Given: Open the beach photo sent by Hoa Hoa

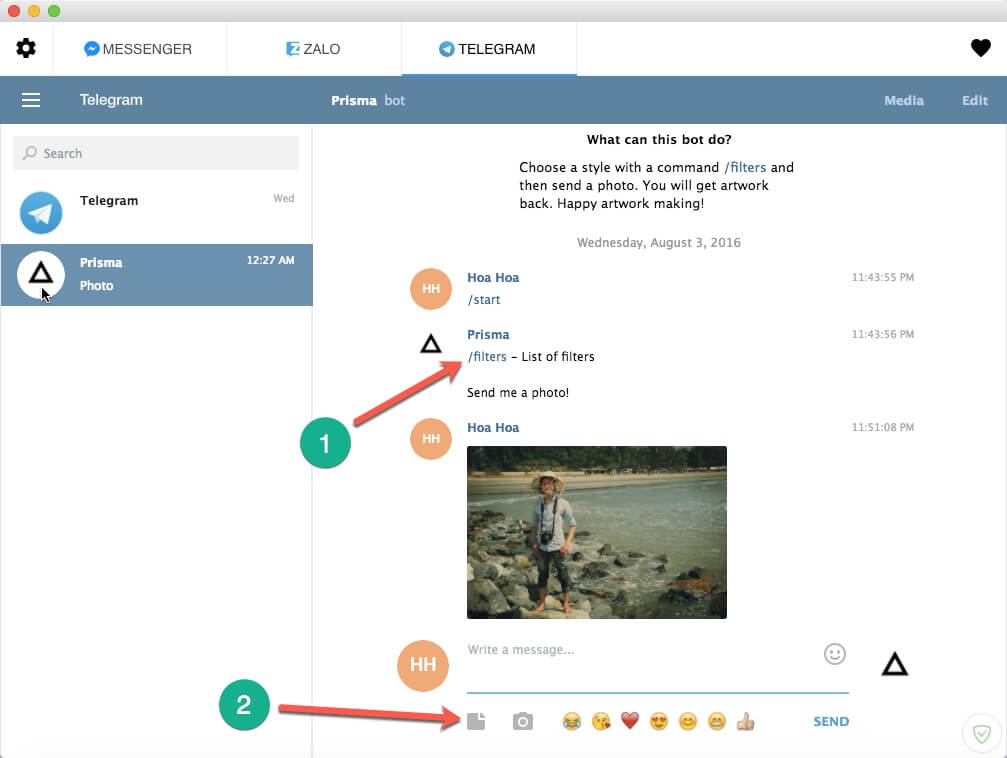Looking at the screenshot, I should (x=597, y=533).
